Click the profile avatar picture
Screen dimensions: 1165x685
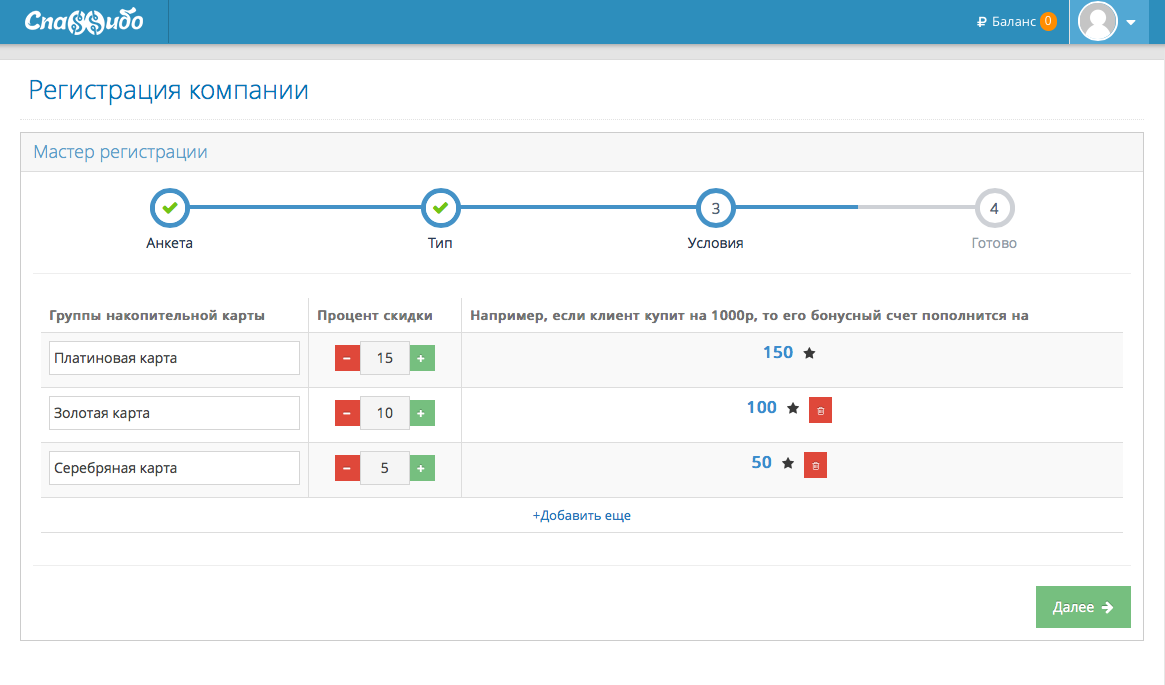click(1097, 22)
